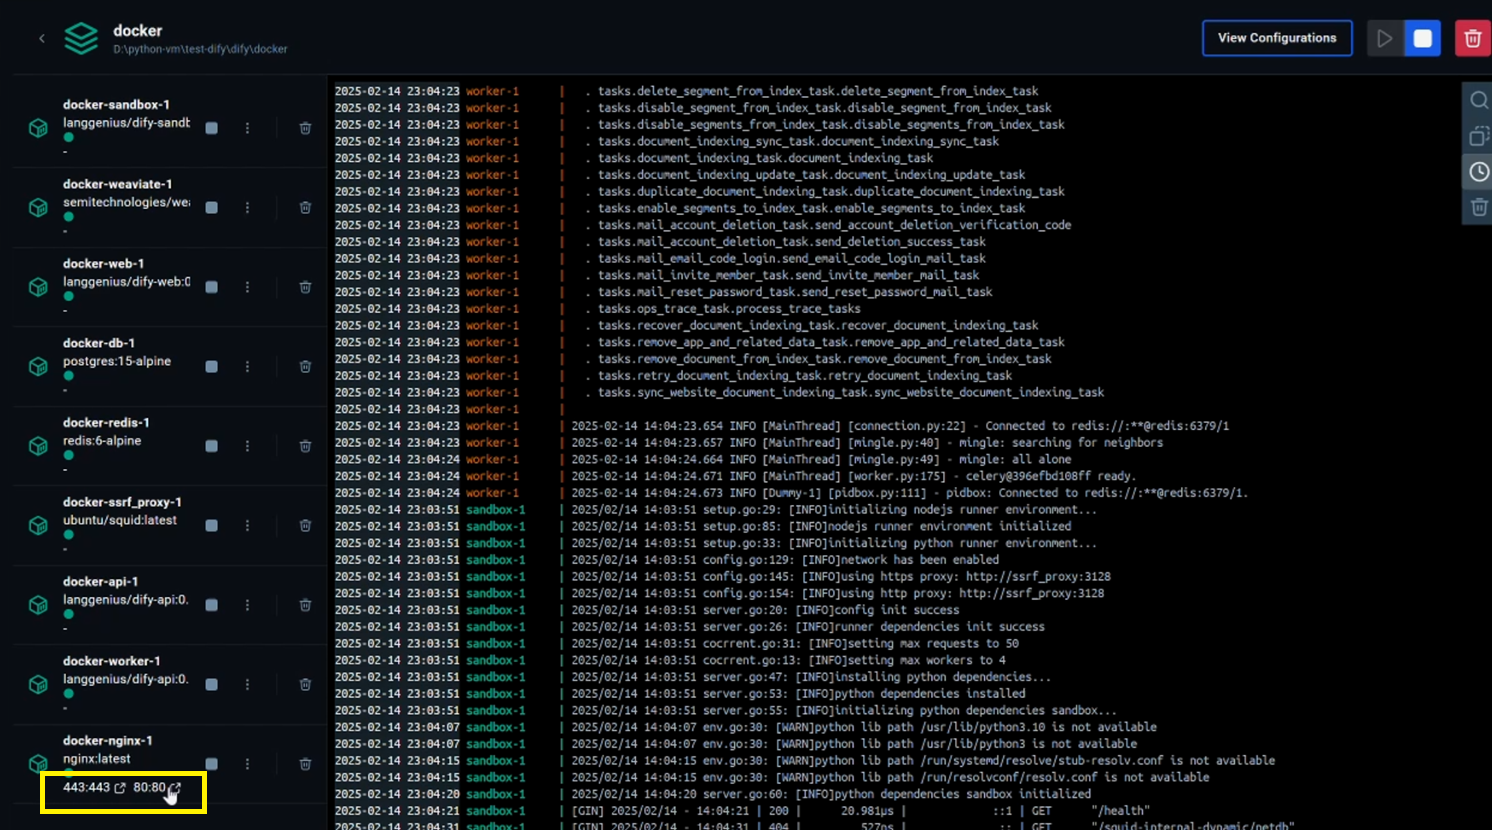Delete the docker-redis-1 container
Screen dimensions: 1492x830
click(x=305, y=446)
